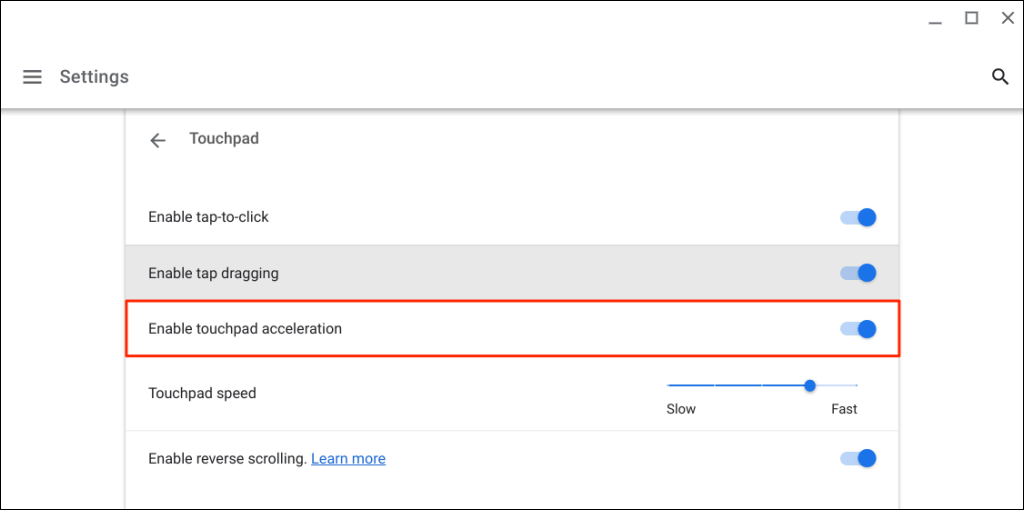Click the Touchpad page heading
The width and height of the screenshot is (1024, 510).
point(224,139)
